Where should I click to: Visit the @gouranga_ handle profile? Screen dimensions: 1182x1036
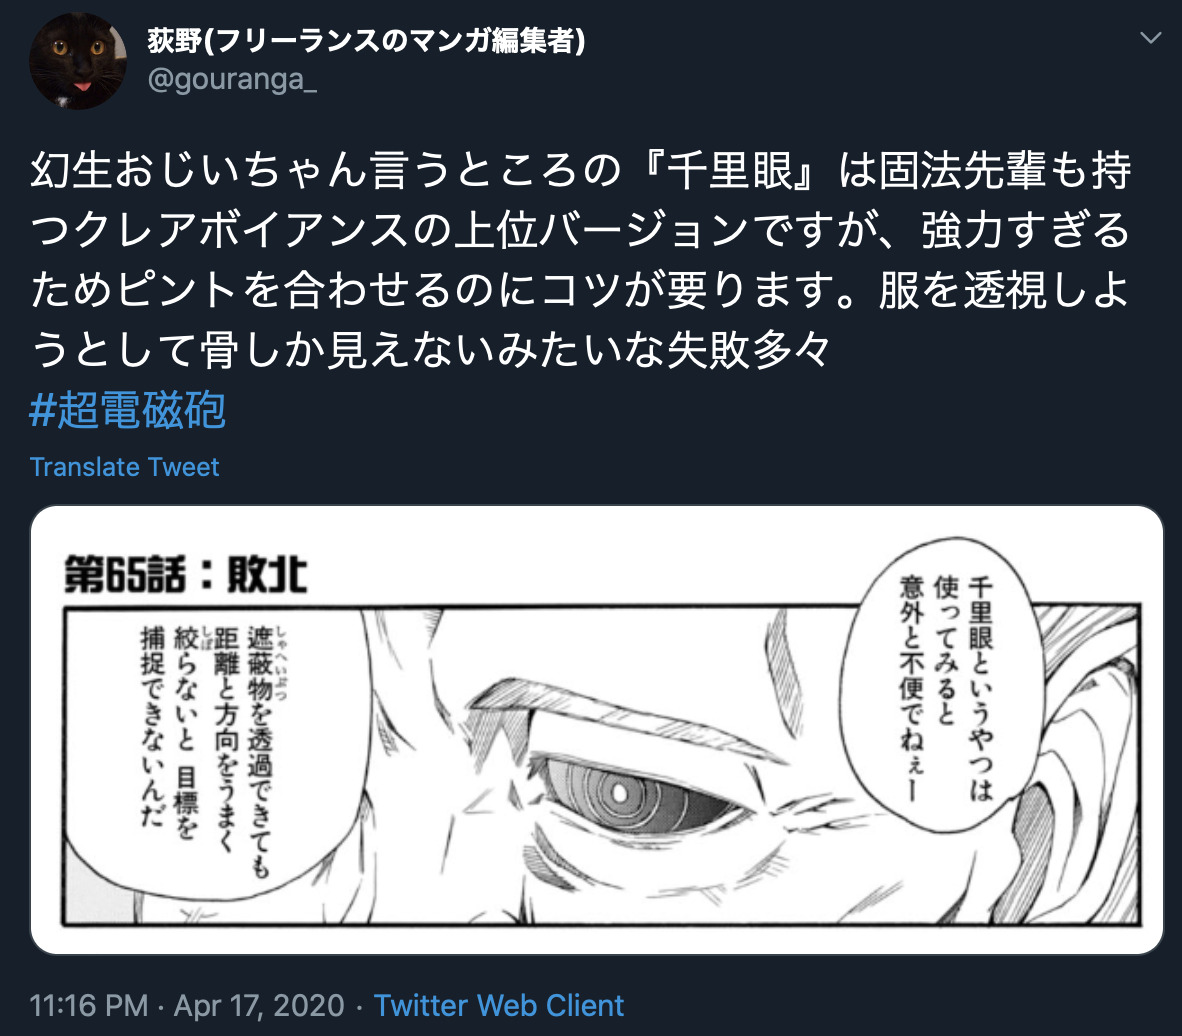point(232,79)
